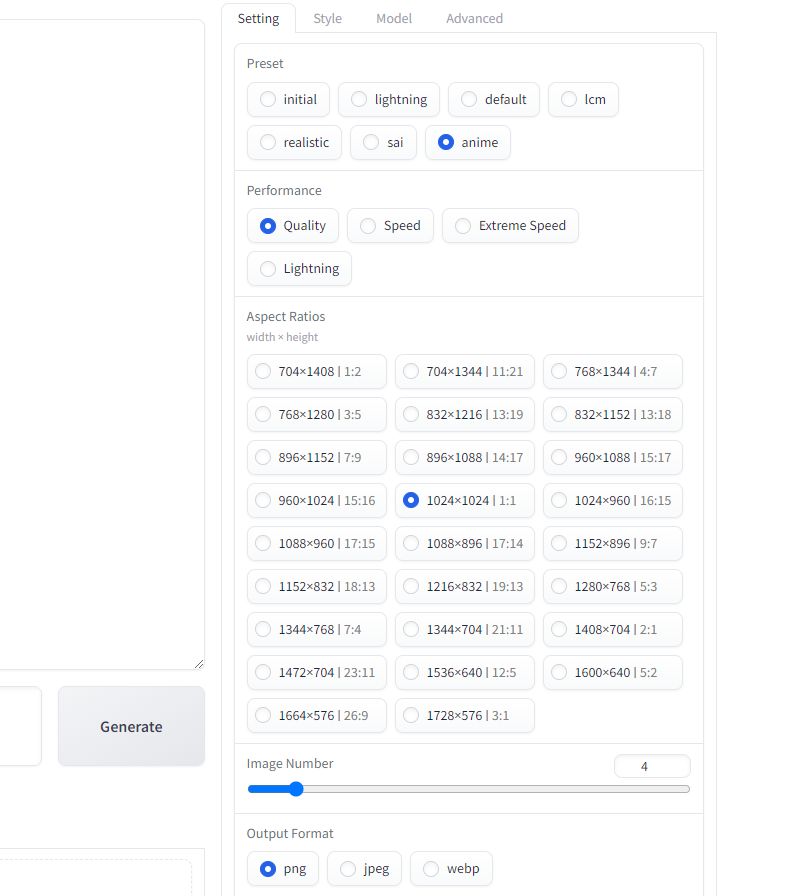Choose aspect ratio 1472×704 | 23:11
Screen dimensions: 785x896
(x=317, y=673)
